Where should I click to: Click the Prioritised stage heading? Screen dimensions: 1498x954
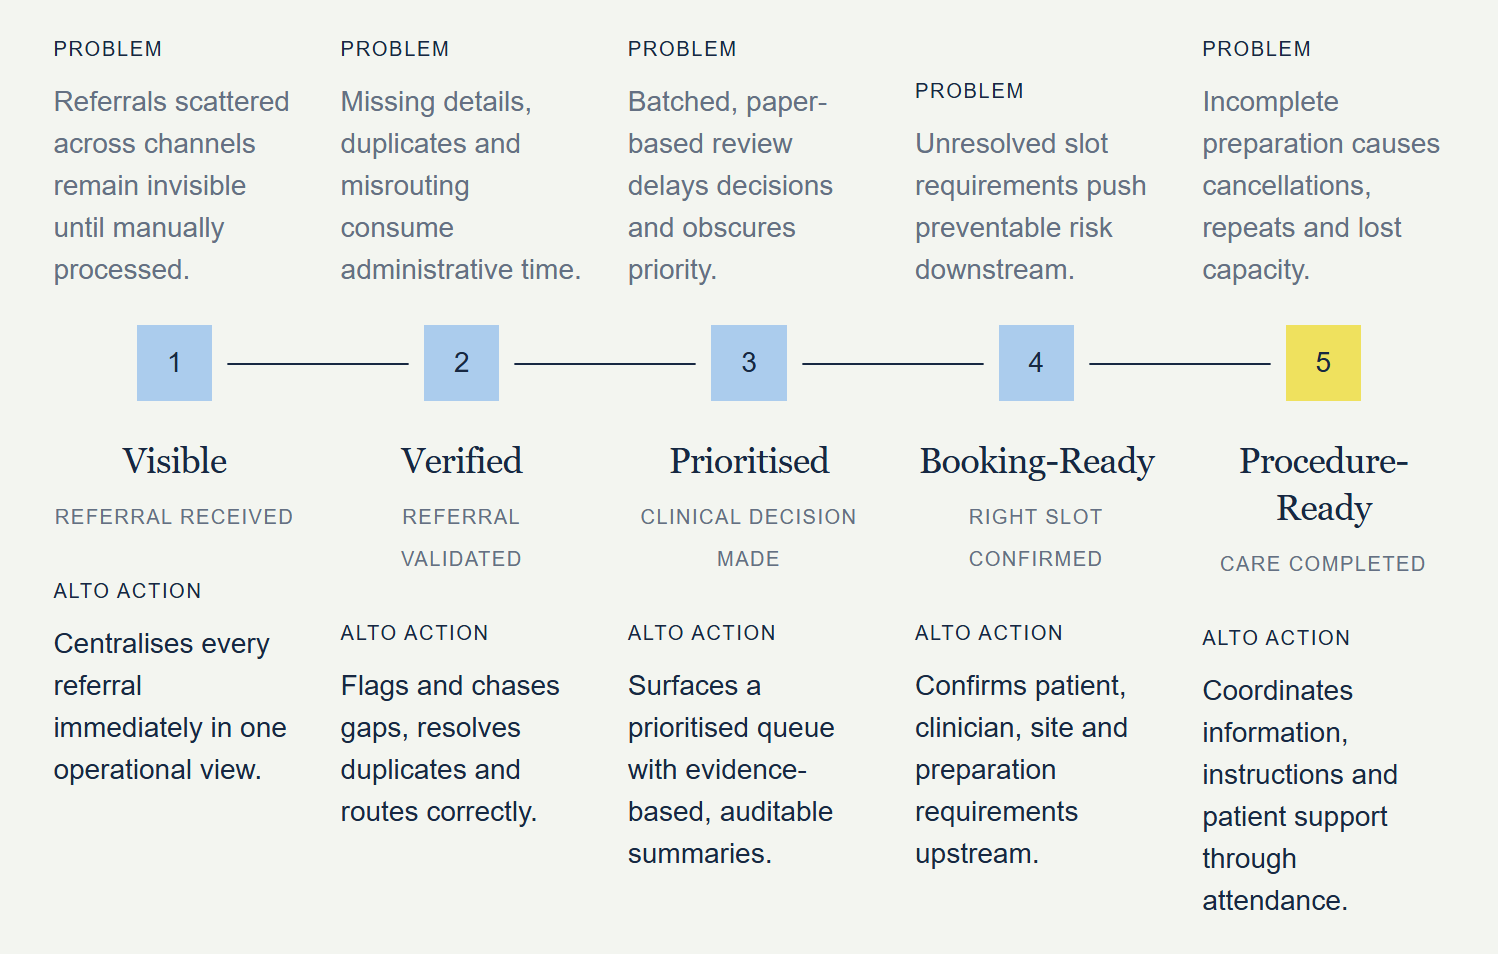[x=749, y=461]
